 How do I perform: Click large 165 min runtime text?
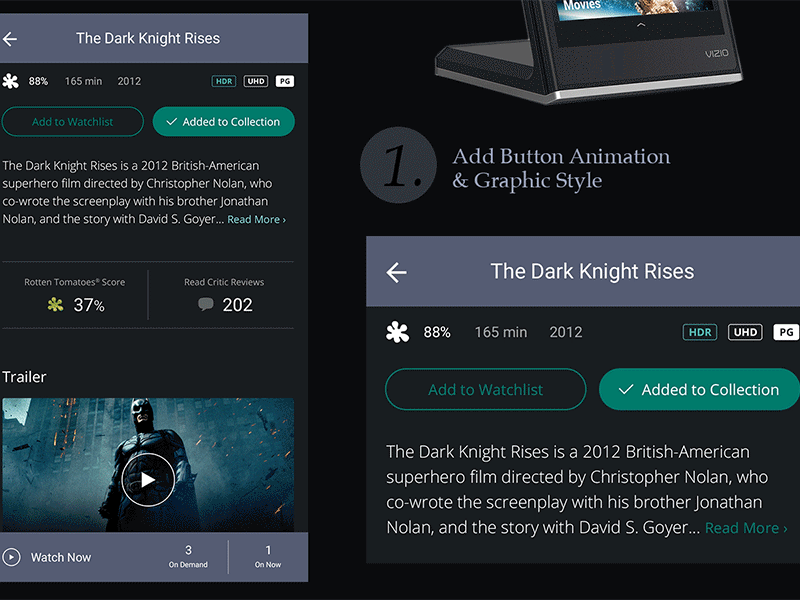[501, 332]
